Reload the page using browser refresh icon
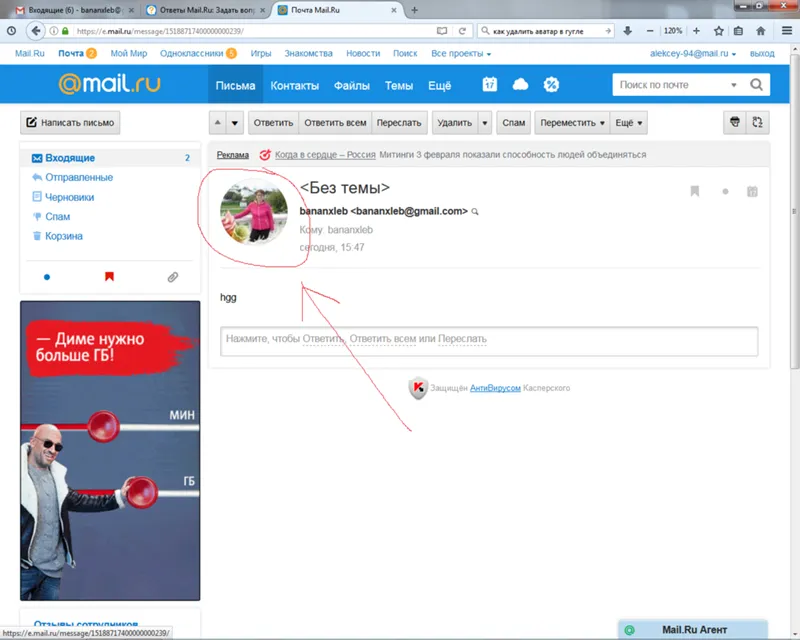This screenshot has height=640, width=800. (x=462, y=31)
